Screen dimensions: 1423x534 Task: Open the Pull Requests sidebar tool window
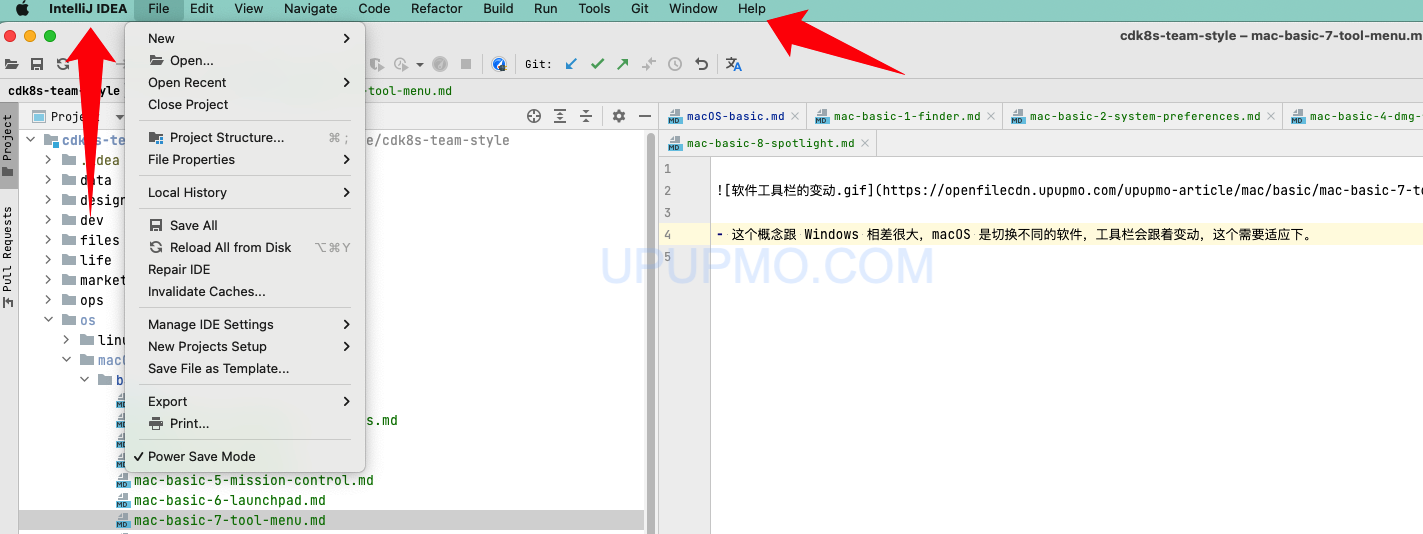(x=8, y=256)
